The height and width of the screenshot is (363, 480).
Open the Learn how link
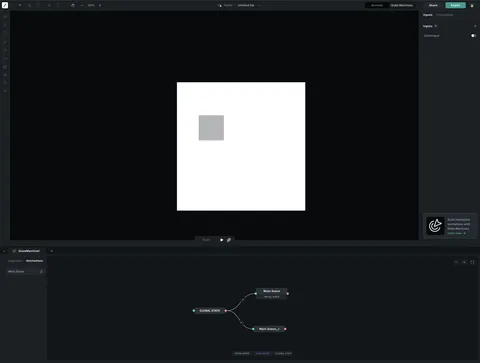pyautogui.click(x=456, y=233)
